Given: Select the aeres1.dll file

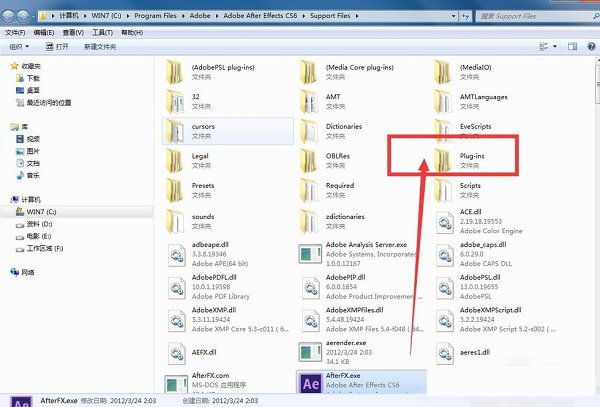Looking at the screenshot, I should 463,353.
